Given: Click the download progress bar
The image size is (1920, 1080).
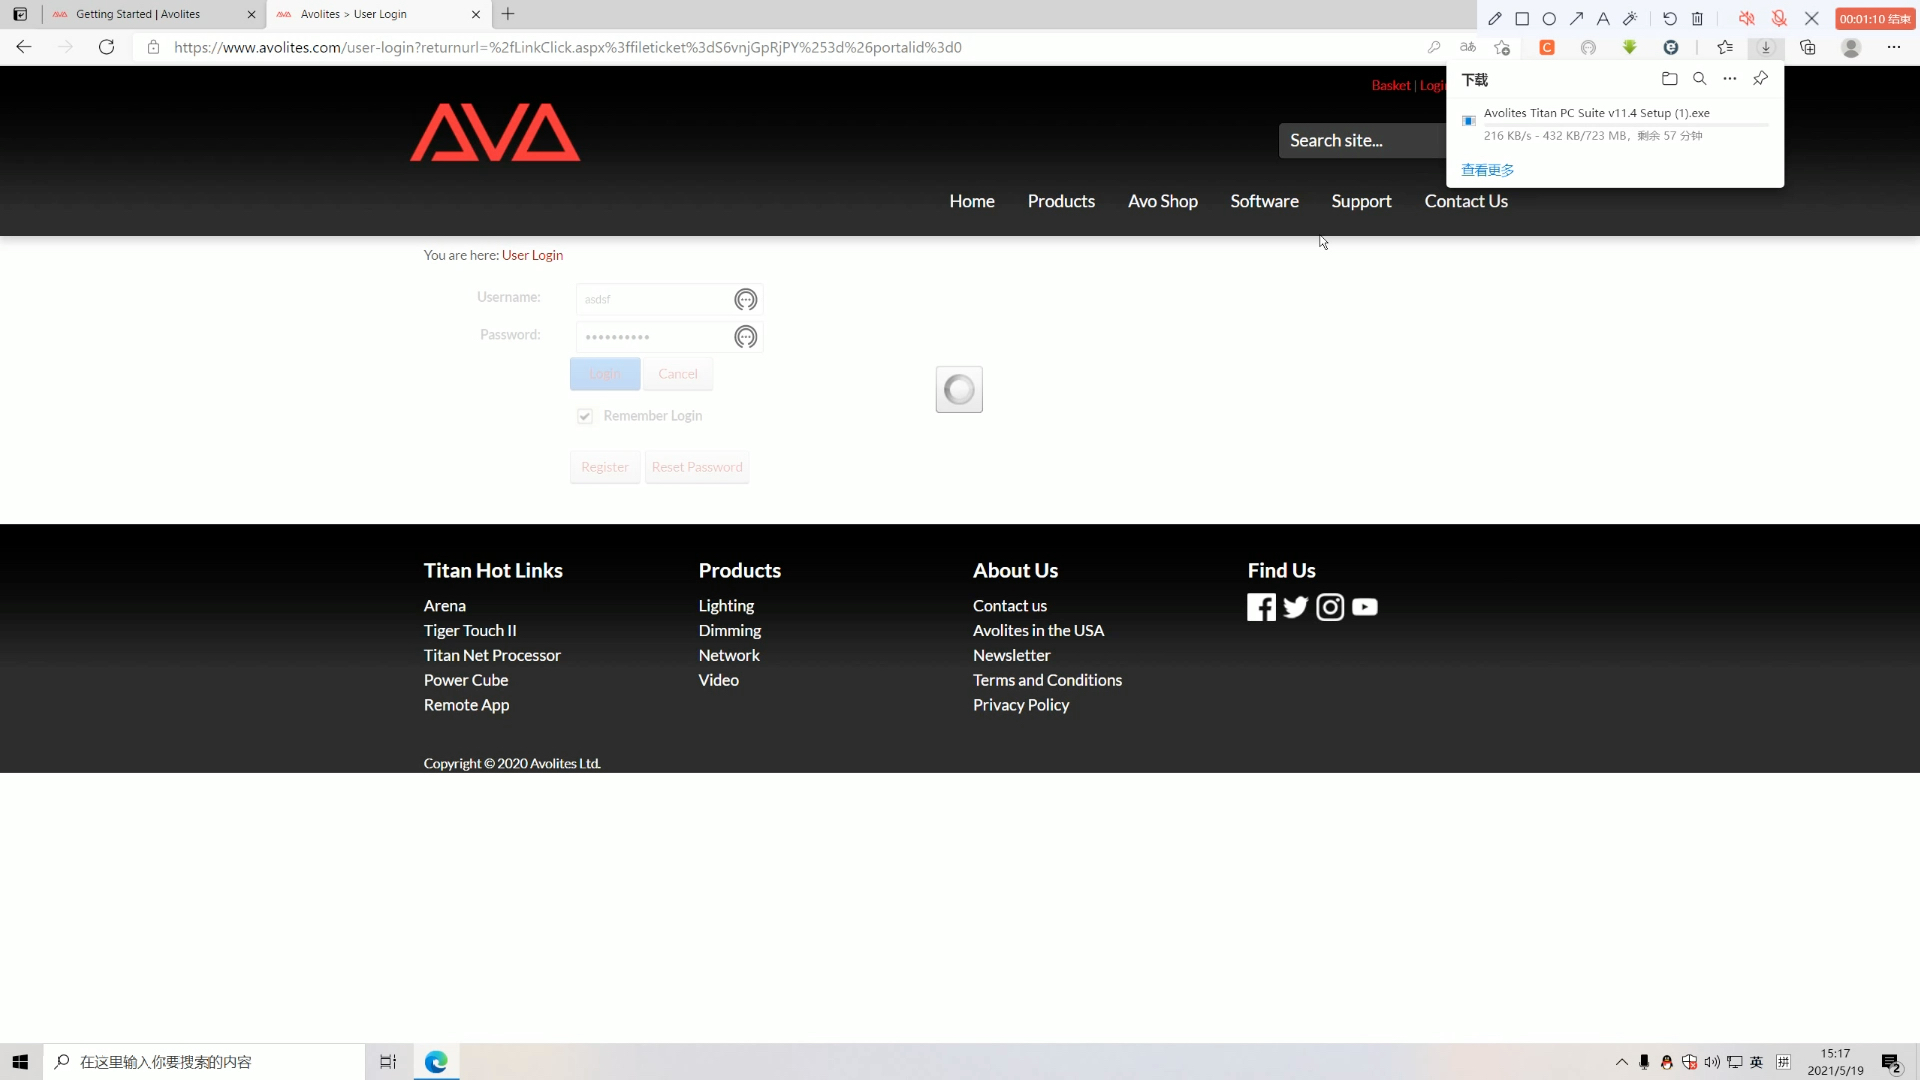Looking at the screenshot, I should point(1626,124).
